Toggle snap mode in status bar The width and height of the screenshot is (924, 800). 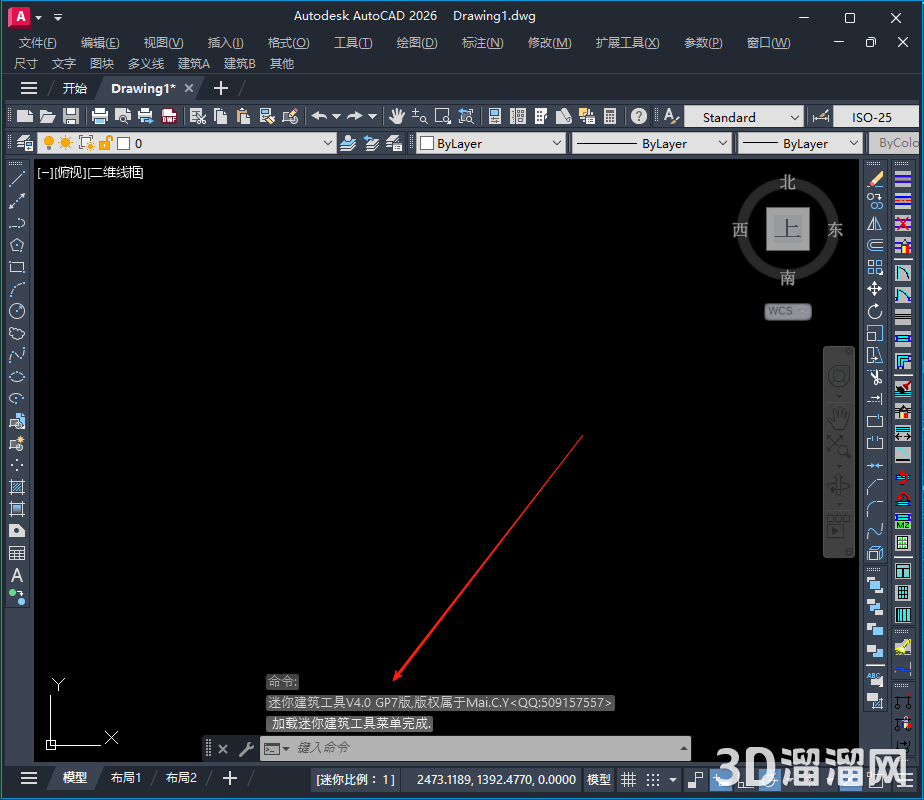654,779
